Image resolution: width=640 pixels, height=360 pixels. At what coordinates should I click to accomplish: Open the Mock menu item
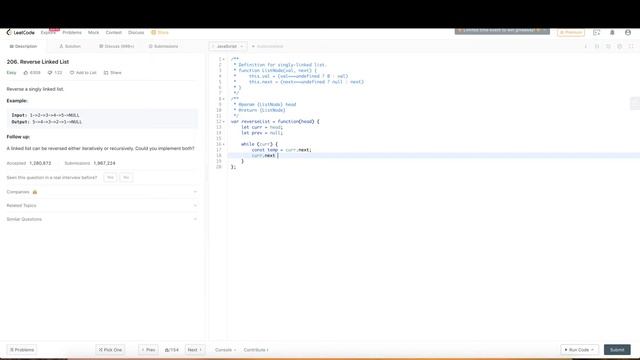[x=93, y=32]
